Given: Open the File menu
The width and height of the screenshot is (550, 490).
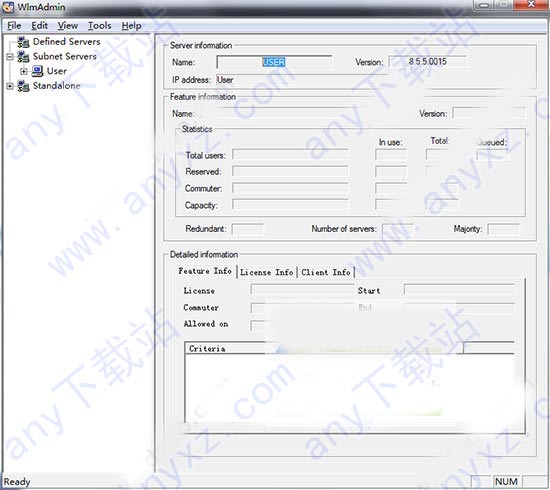Looking at the screenshot, I should click(14, 26).
